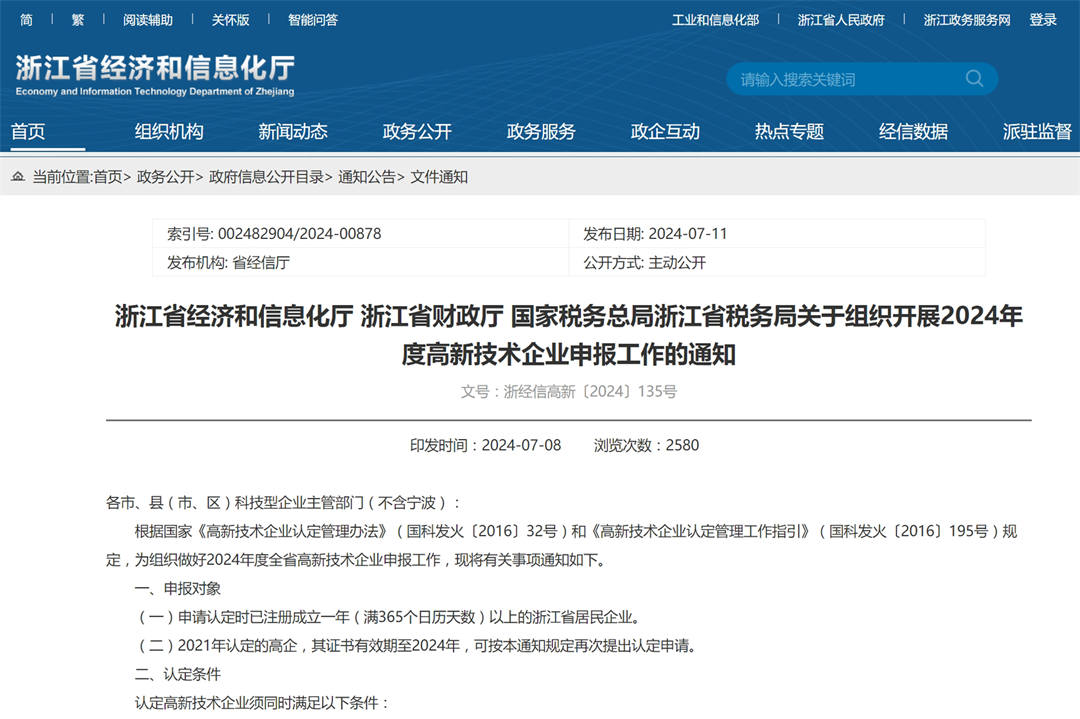
Task: Click the 登录 login button
Action: tap(1043, 20)
